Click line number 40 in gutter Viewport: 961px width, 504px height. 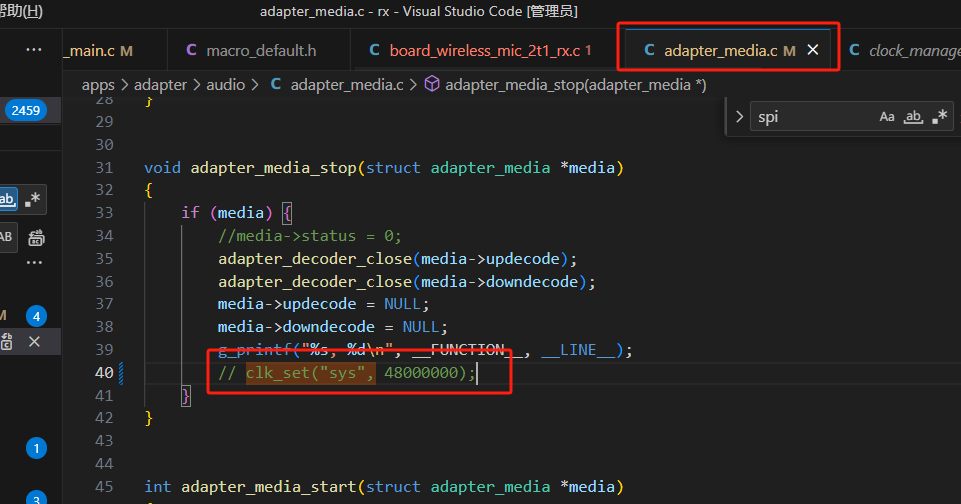pyautogui.click(x=104, y=373)
